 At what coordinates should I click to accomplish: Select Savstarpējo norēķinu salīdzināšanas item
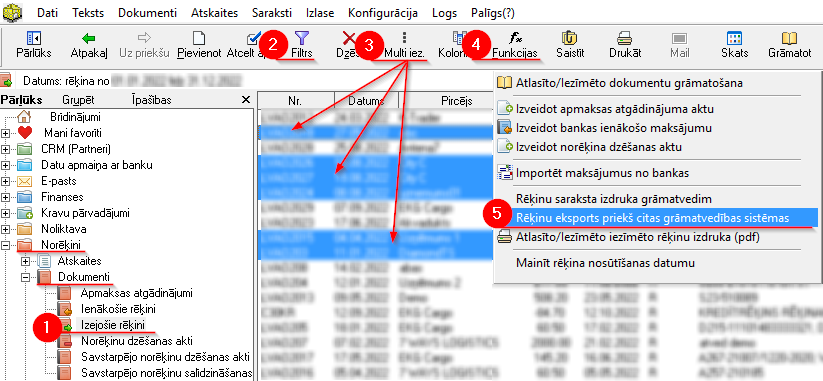pos(166,373)
